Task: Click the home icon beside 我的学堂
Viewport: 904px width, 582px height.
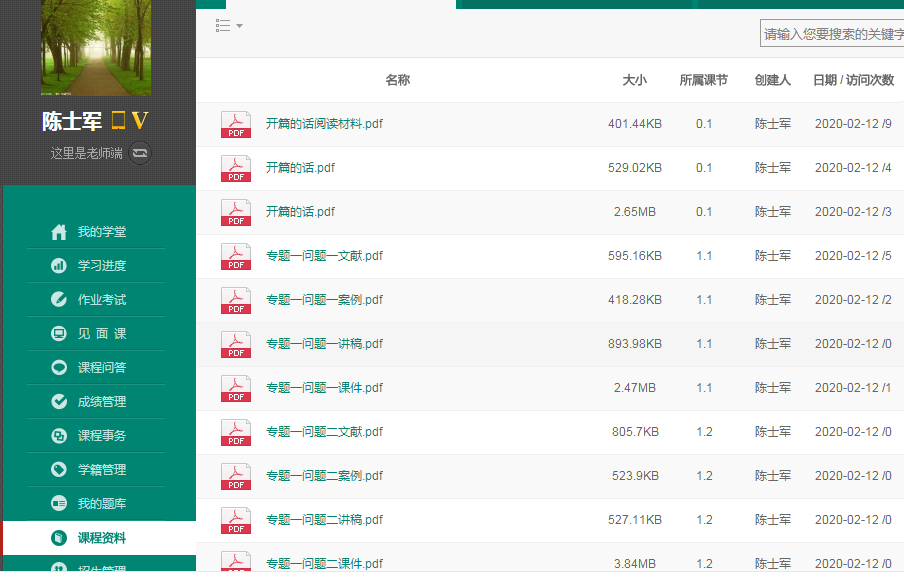Action: click(59, 232)
